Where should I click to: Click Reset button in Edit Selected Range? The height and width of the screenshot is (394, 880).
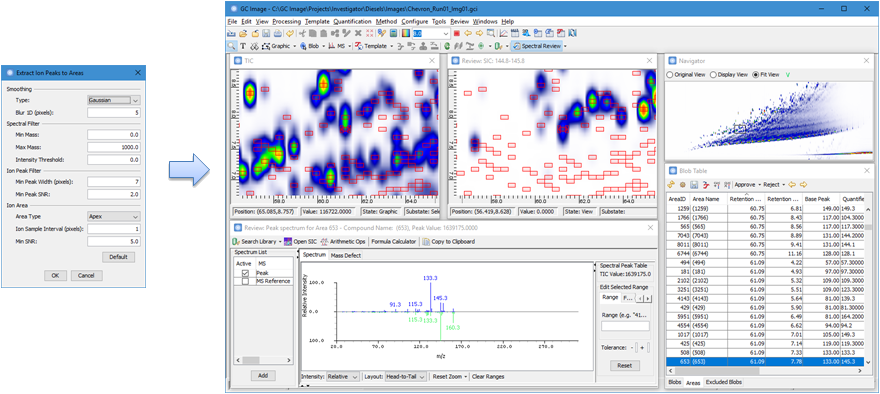(625, 365)
